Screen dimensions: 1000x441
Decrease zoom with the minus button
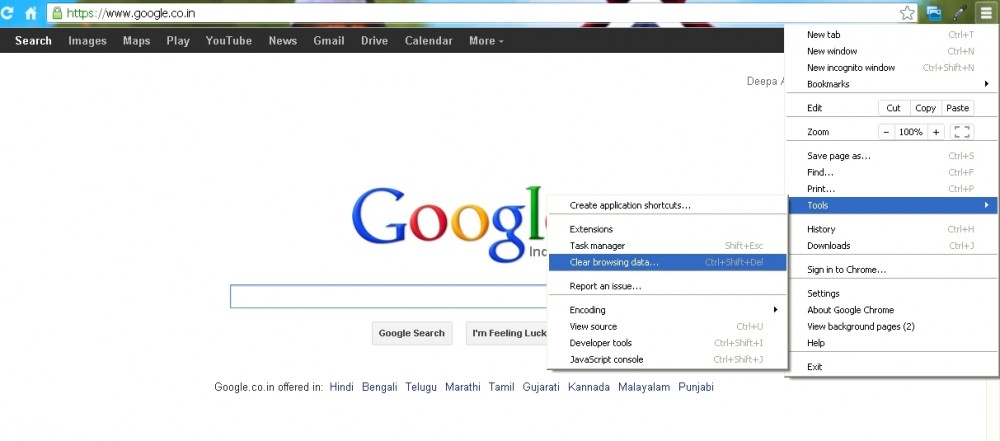point(886,132)
